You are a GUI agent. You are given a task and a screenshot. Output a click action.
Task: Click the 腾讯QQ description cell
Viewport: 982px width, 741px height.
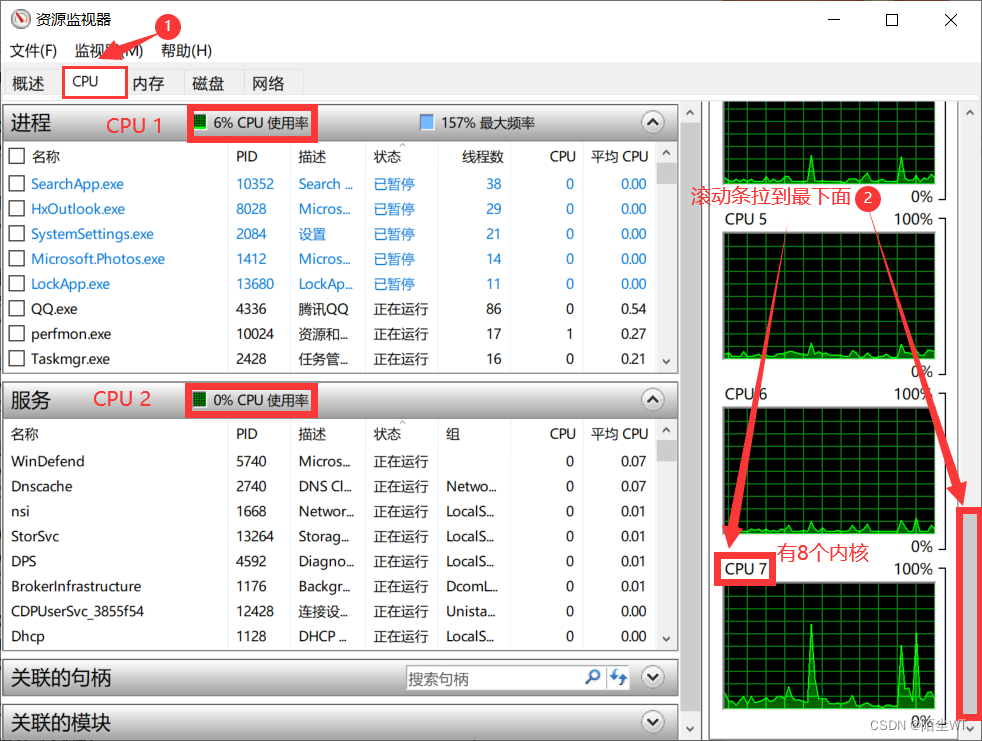(x=323, y=309)
